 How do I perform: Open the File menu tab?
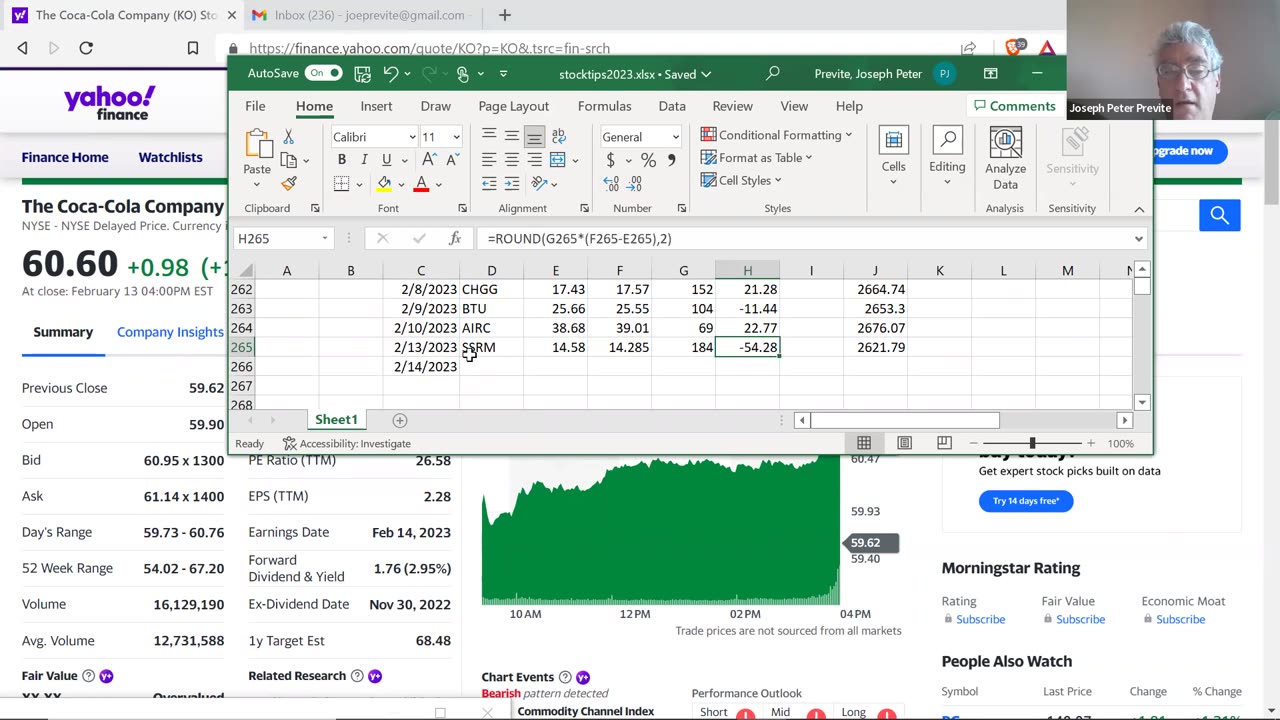tap(255, 106)
